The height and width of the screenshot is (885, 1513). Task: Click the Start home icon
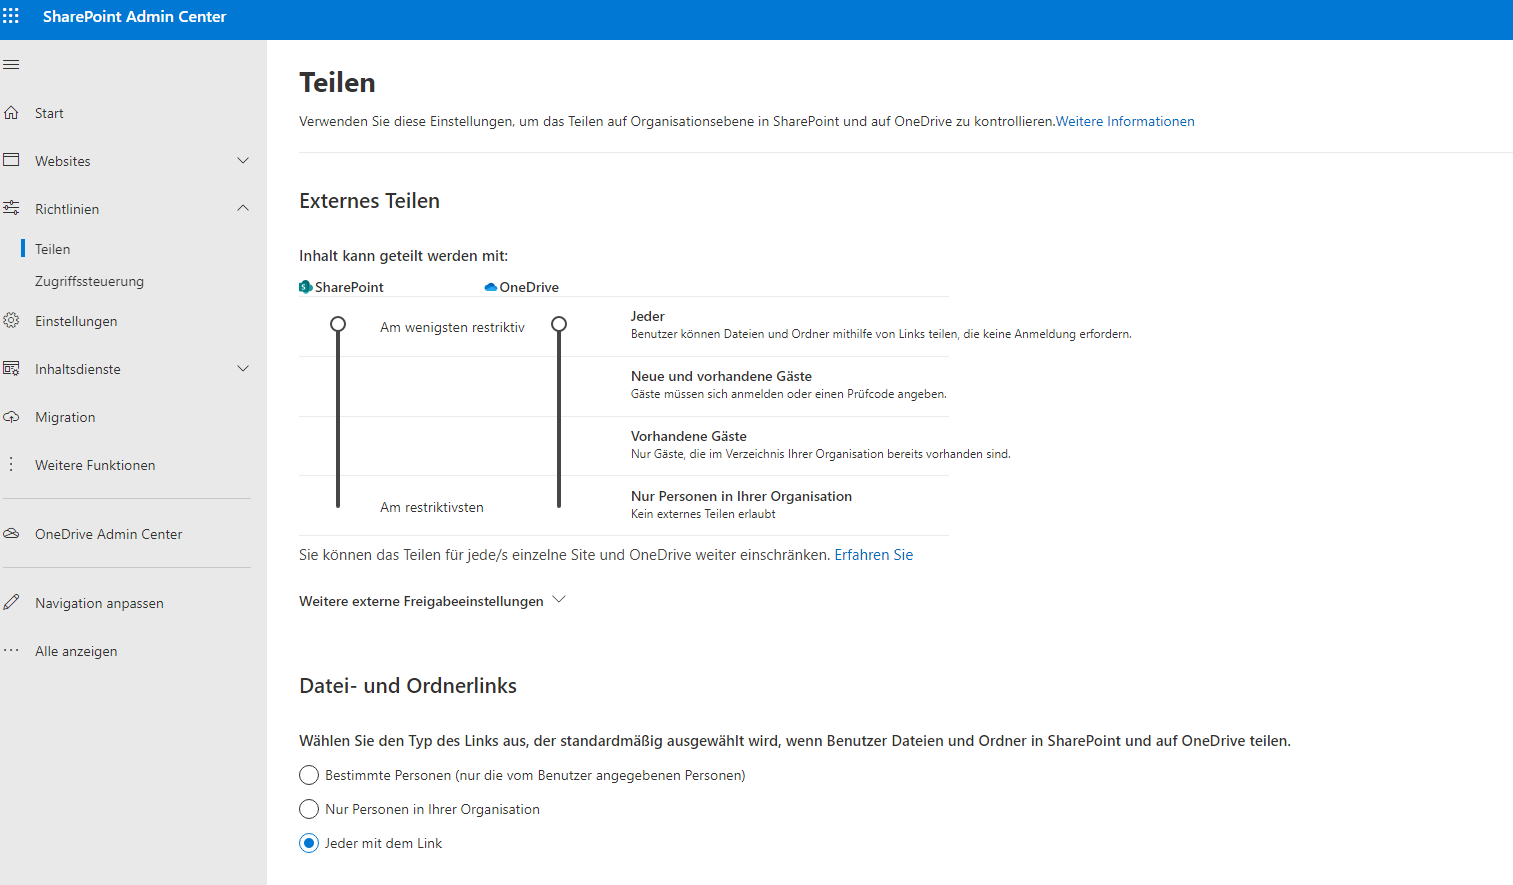pos(11,113)
